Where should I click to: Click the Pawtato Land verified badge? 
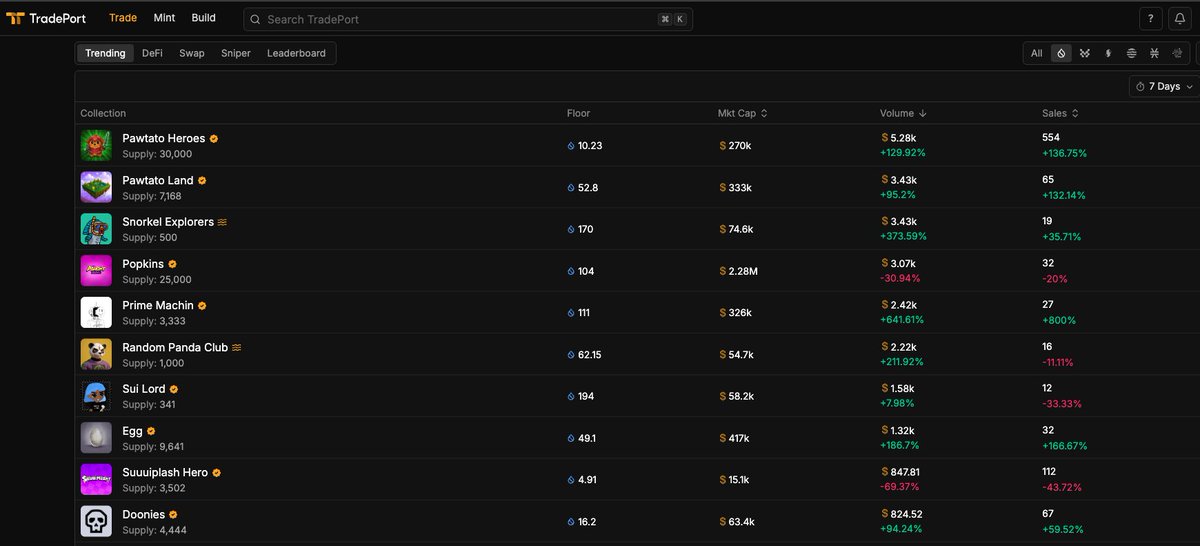coord(202,181)
